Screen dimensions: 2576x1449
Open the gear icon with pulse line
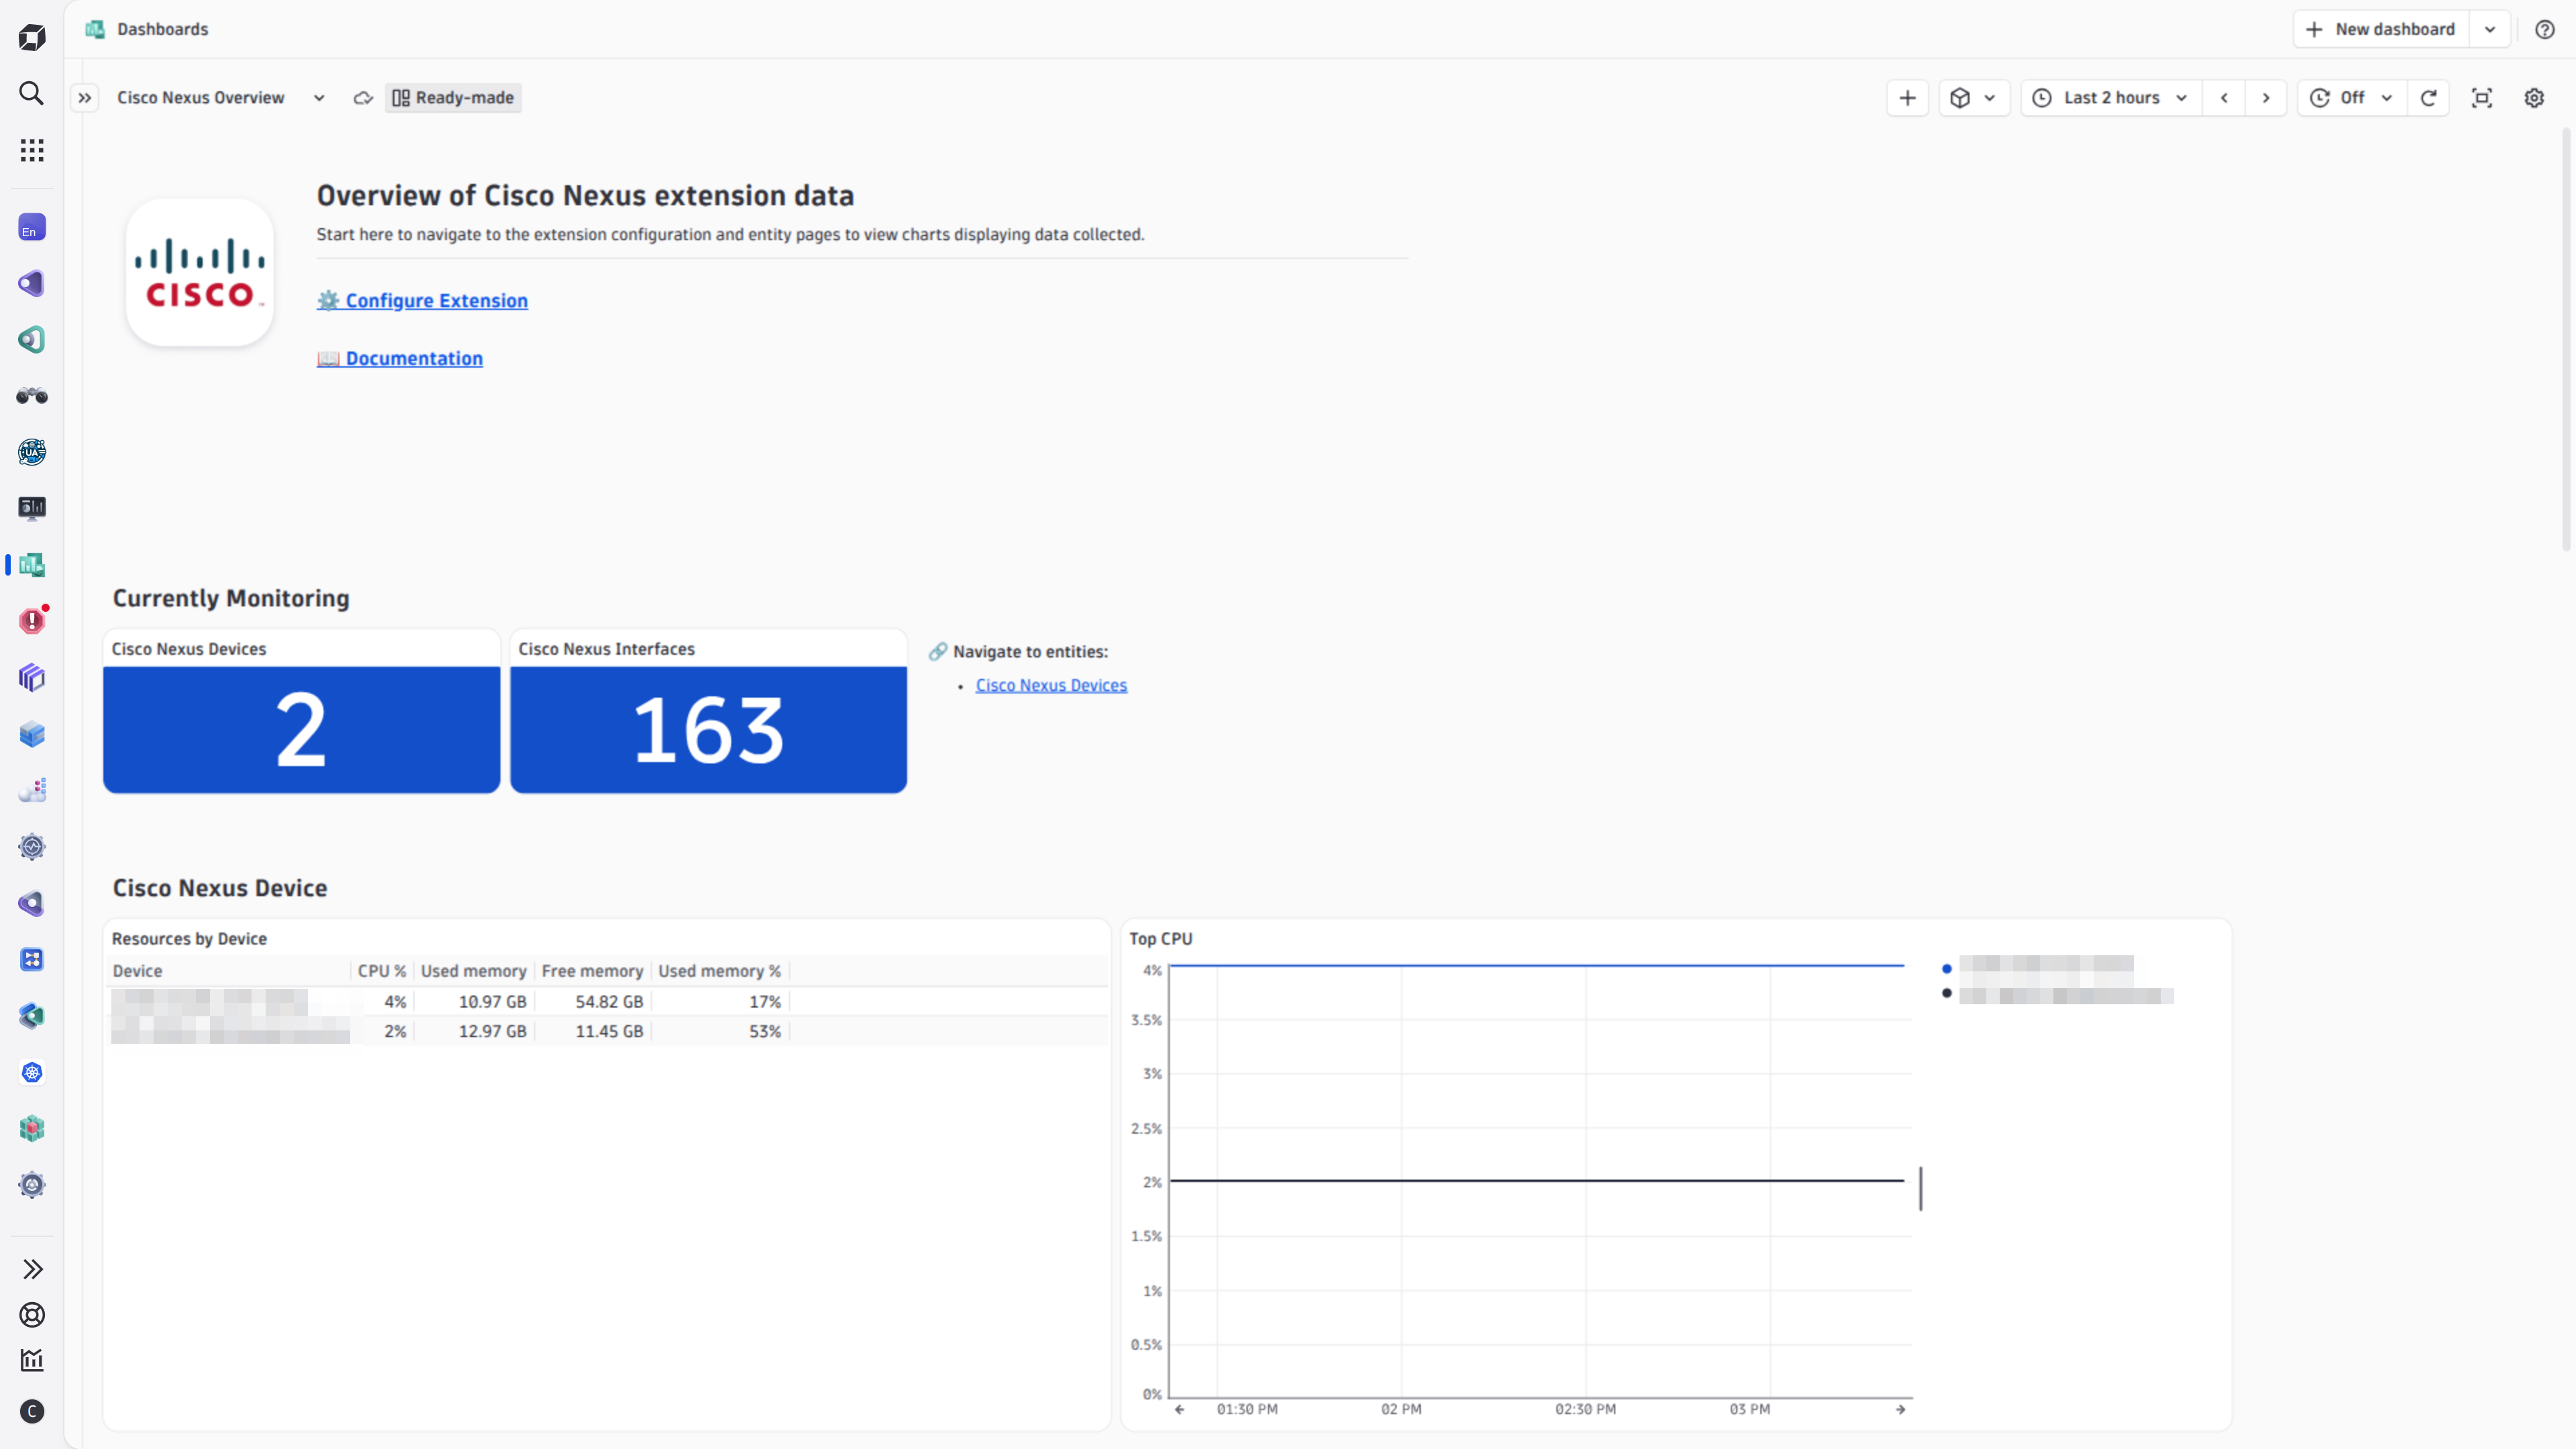click(x=32, y=847)
